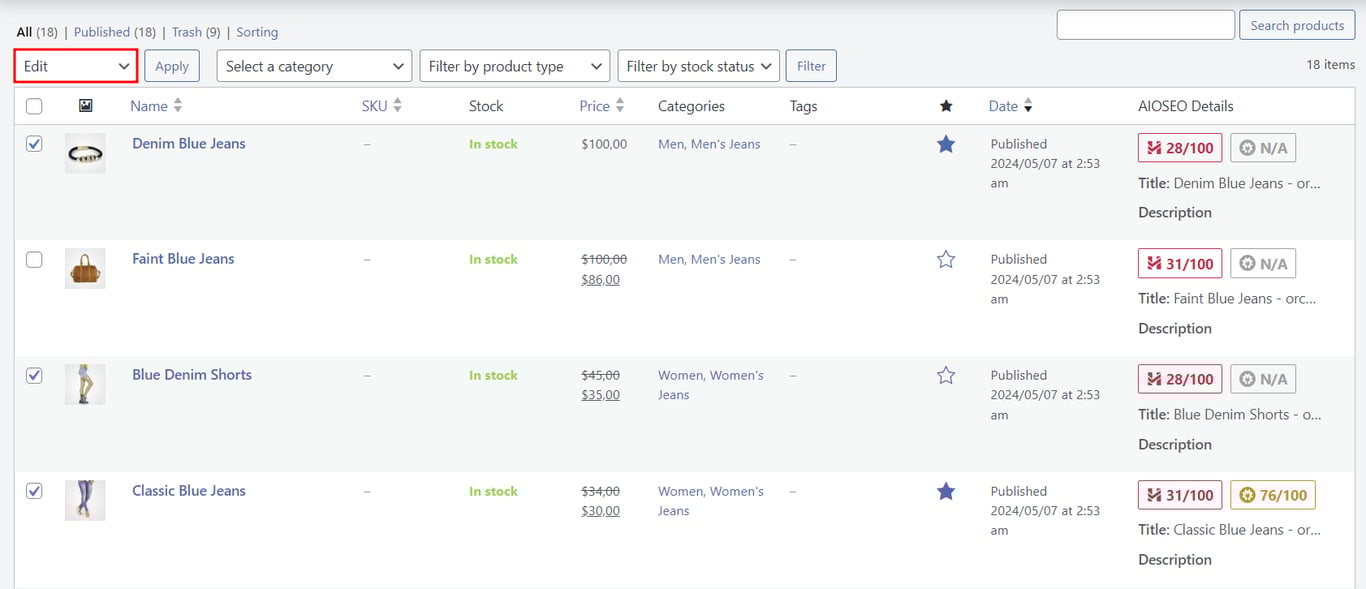This screenshot has width=1366, height=589.
Task: Open the 76/100 readability score for Classic Blue Jeans
Action: pyautogui.click(x=1273, y=494)
